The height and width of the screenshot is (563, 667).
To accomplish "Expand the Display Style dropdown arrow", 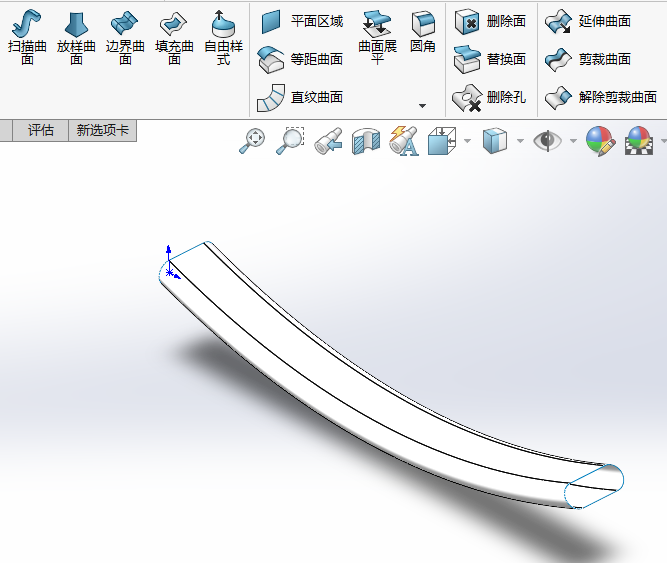I will [520, 141].
